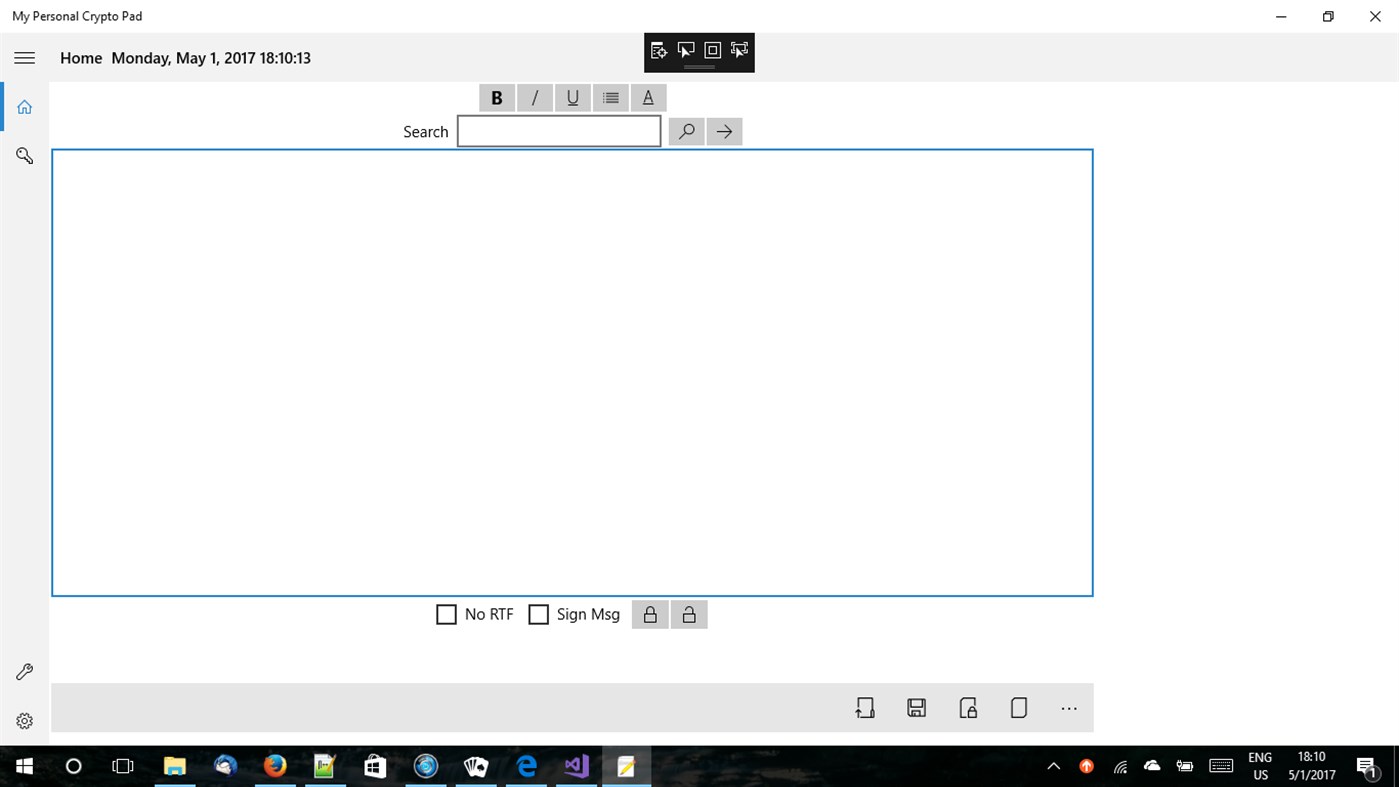
Task: Open app settings with the gear sidebar icon
Action: [24, 720]
